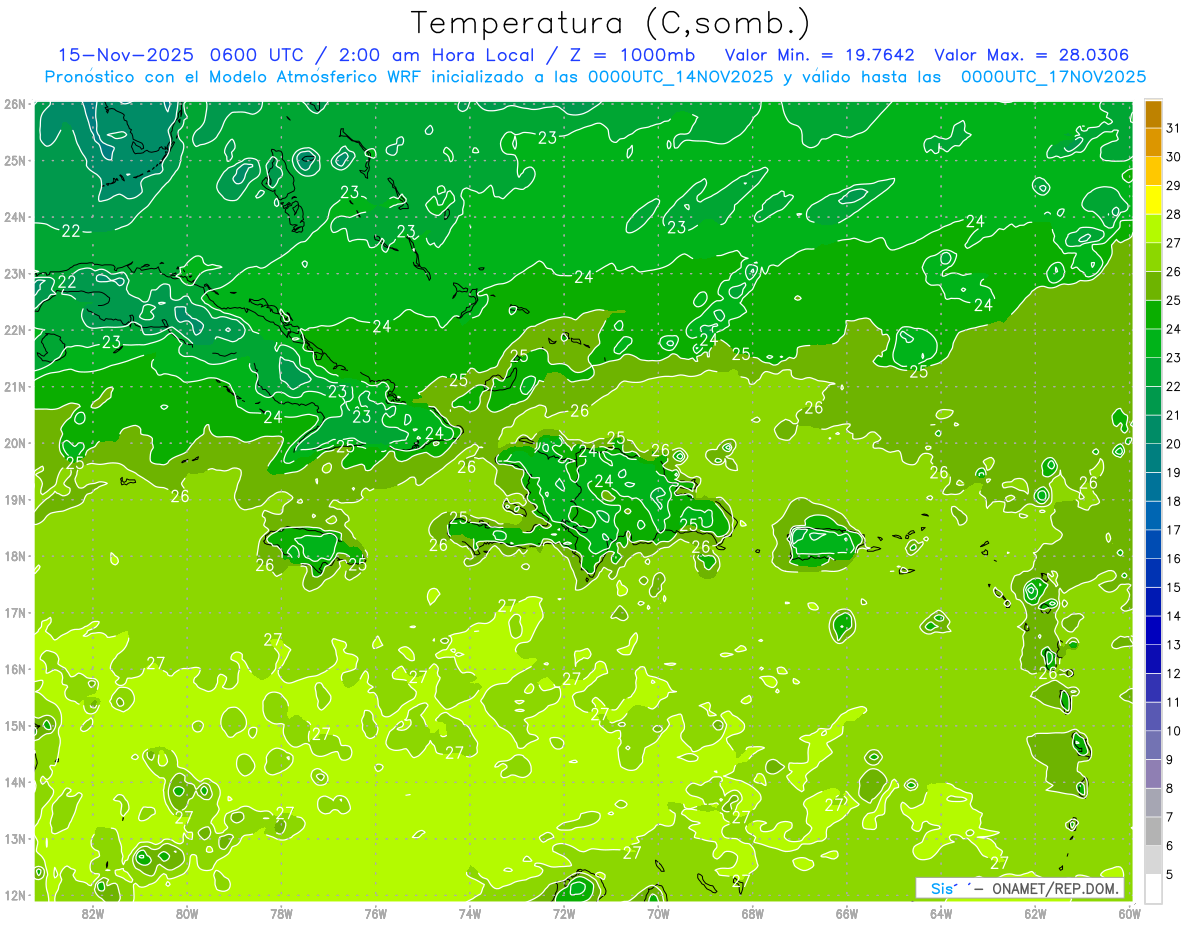Image resolution: width=1200 pixels, height=927 pixels.
Task: Click the '62W' longitude axis label
Action: click(1036, 912)
